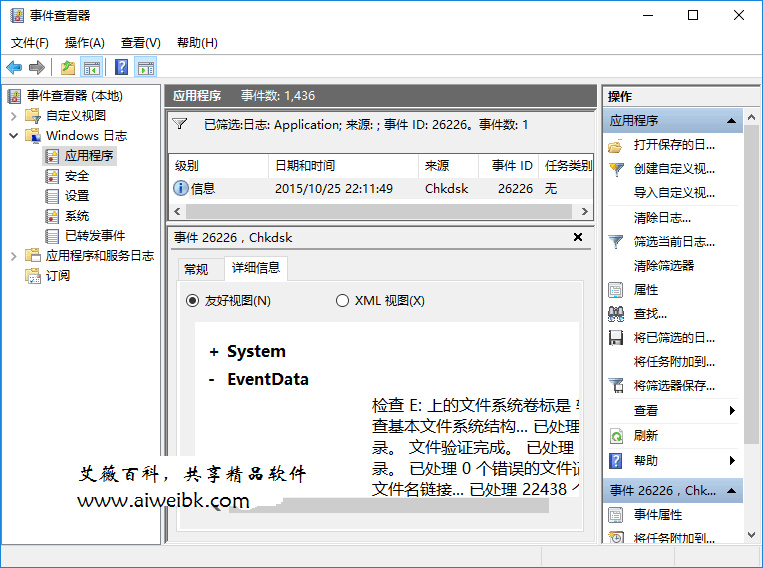Click the Find binoculars icon
Screen dimensions: 763x568
click(x=616, y=314)
